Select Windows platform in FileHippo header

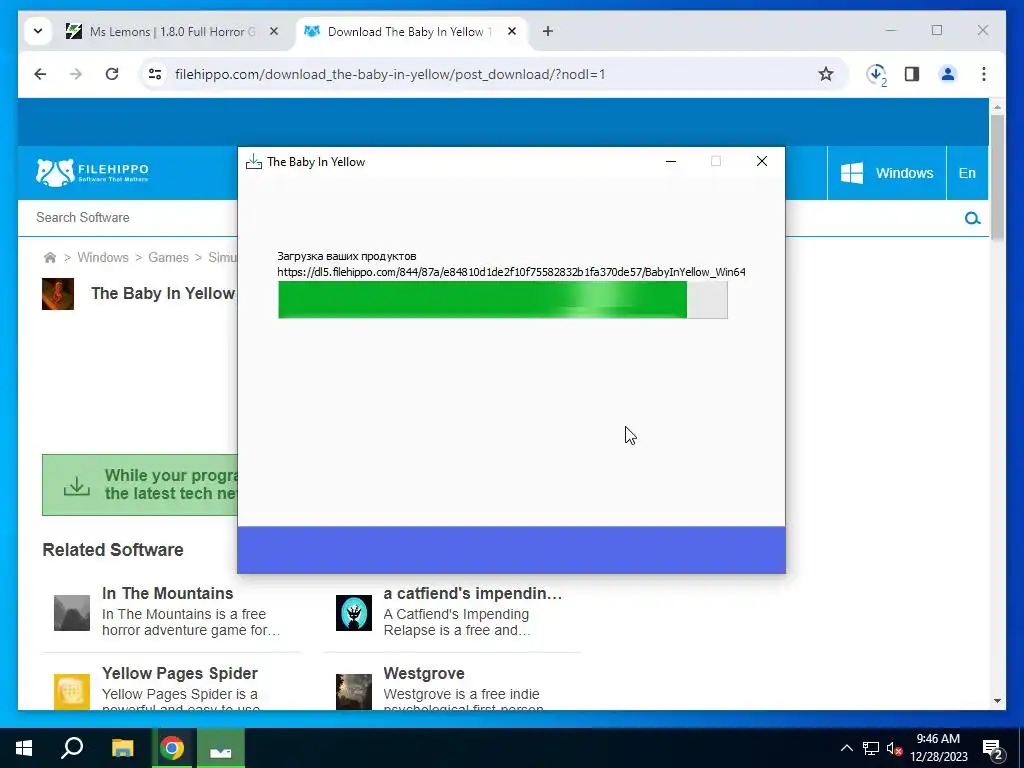[886, 173]
